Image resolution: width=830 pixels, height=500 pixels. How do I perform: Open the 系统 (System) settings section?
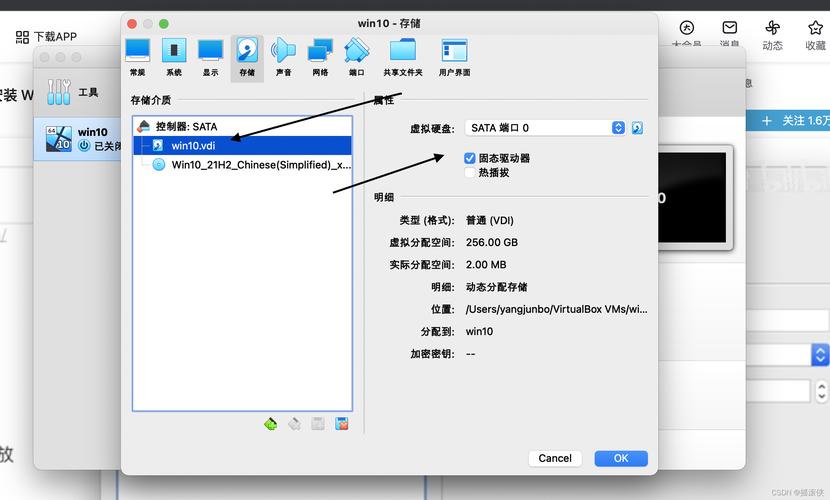pos(174,58)
